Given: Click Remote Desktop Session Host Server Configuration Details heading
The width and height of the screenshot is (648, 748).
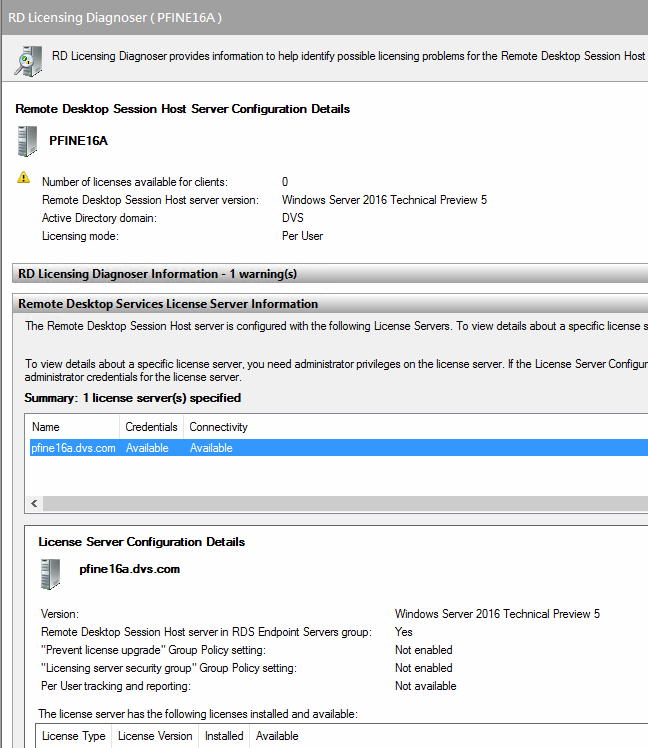Looking at the screenshot, I should [182, 109].
